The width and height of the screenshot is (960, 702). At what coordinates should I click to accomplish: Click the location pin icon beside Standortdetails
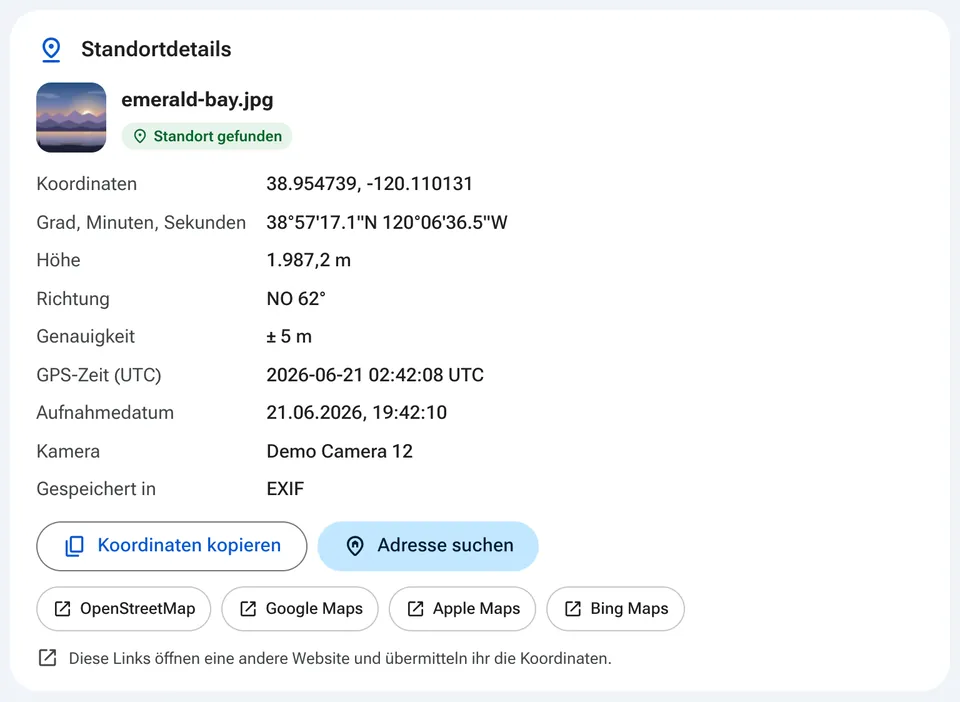tap(51, 50)
